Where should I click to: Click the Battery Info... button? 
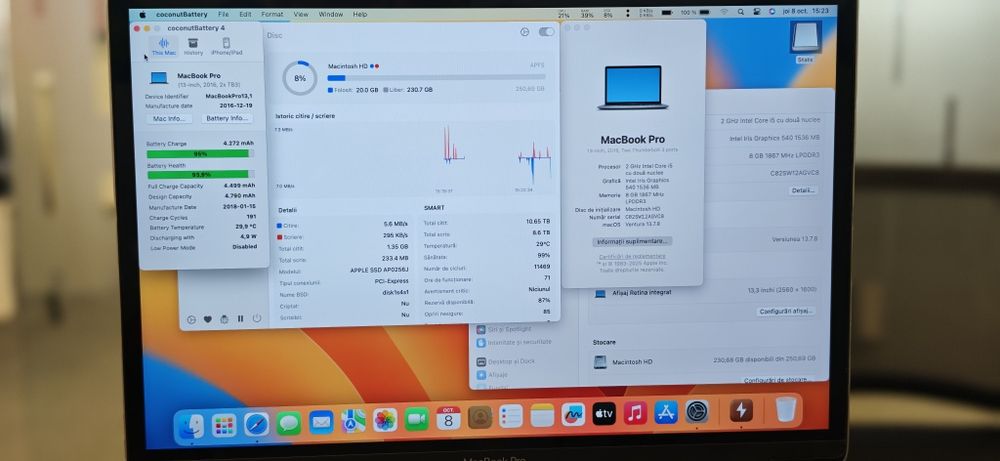(x=227, y=119)
